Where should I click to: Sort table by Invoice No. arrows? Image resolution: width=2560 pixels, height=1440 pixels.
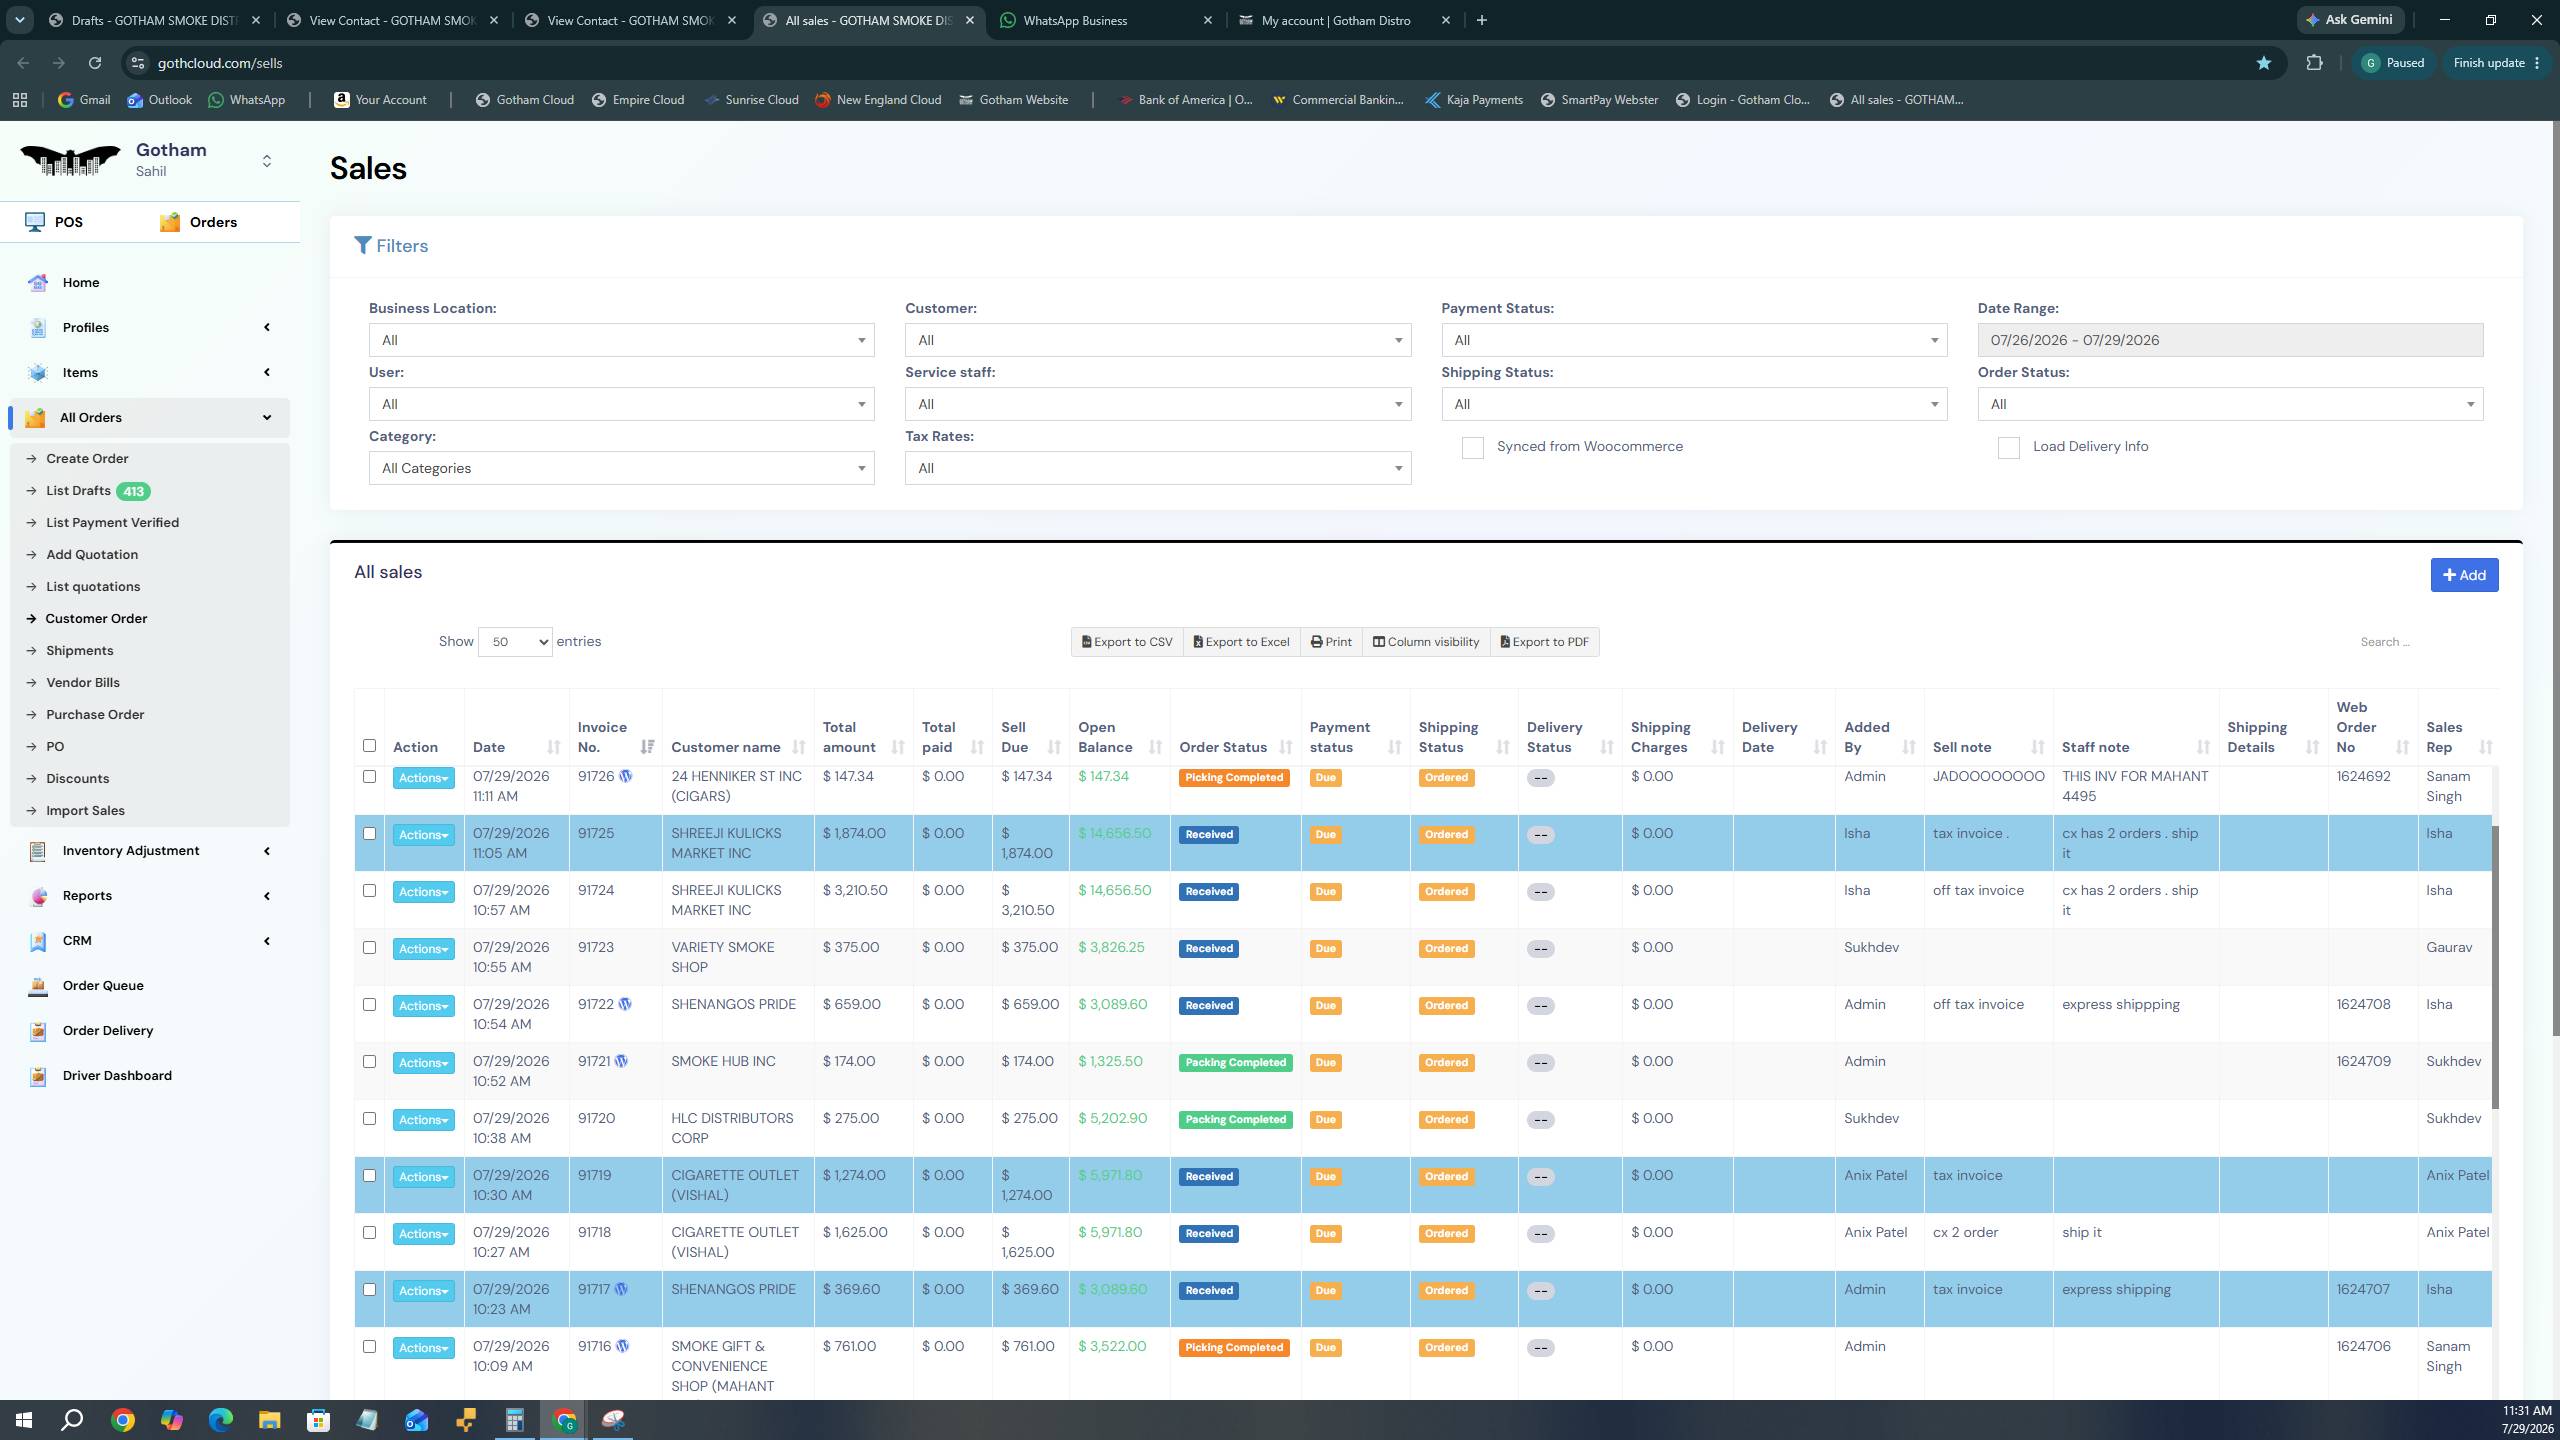(647, 747)
